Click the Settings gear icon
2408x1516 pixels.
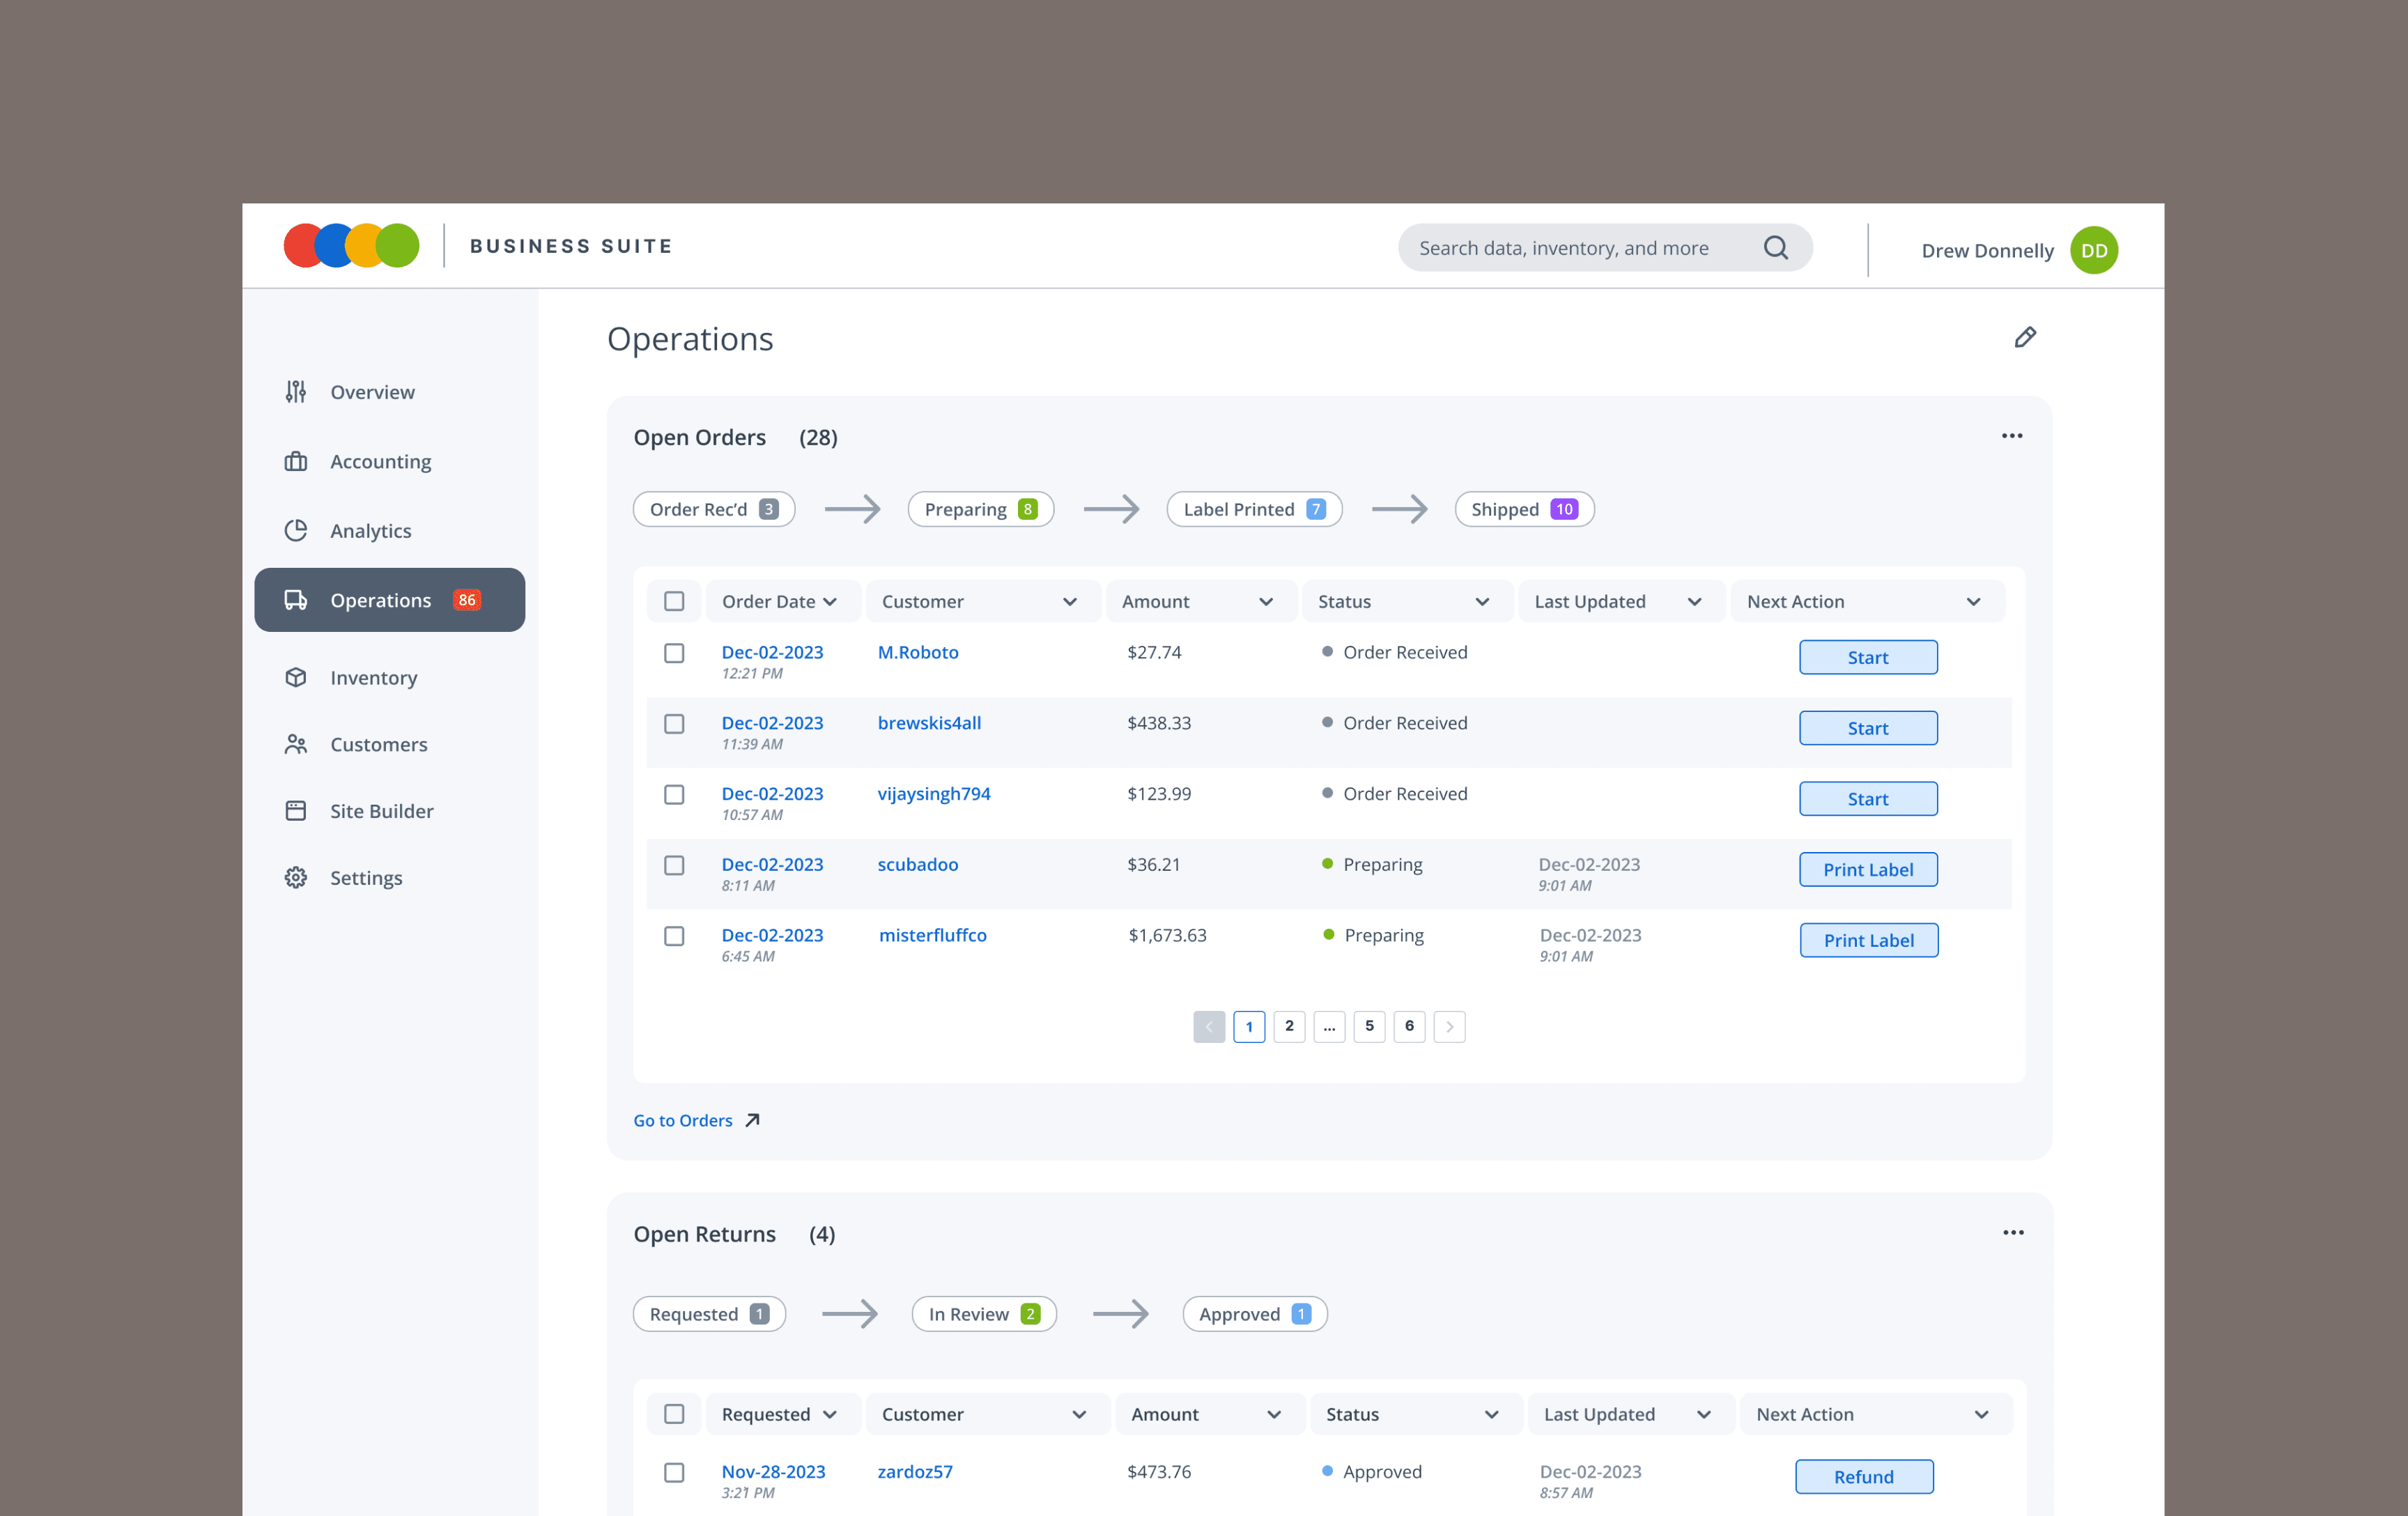click(296, 877)
